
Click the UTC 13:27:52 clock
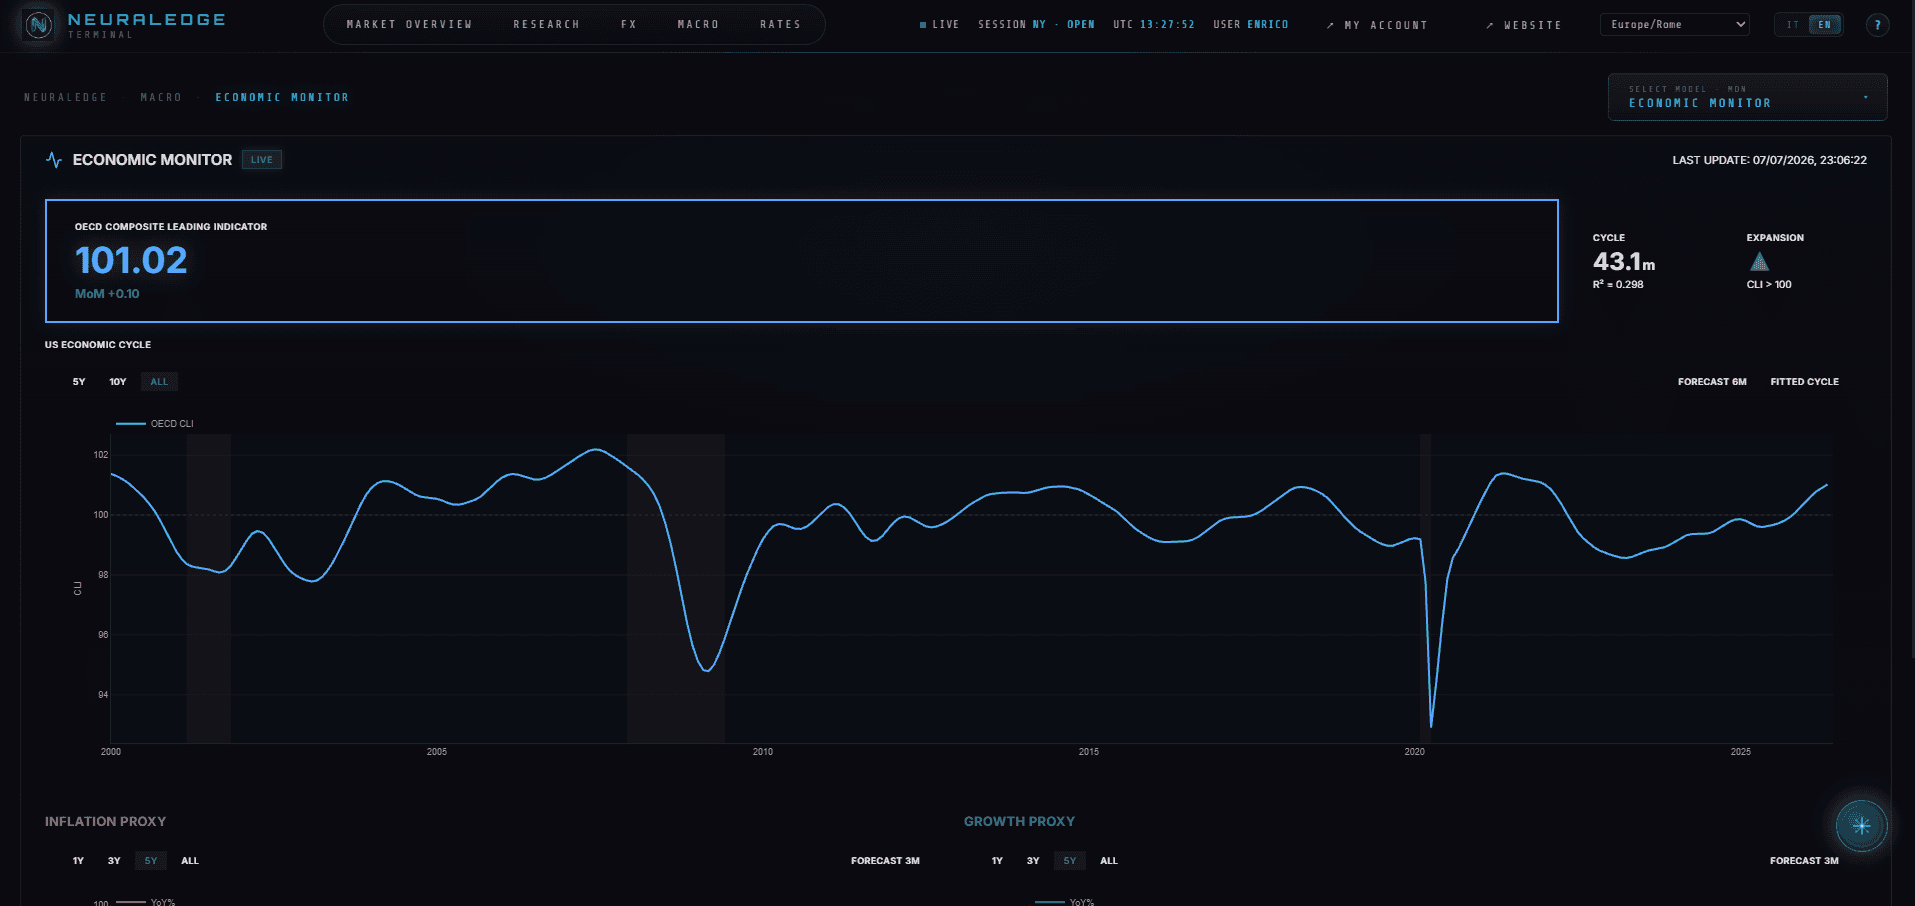[x=1153, y=25]
